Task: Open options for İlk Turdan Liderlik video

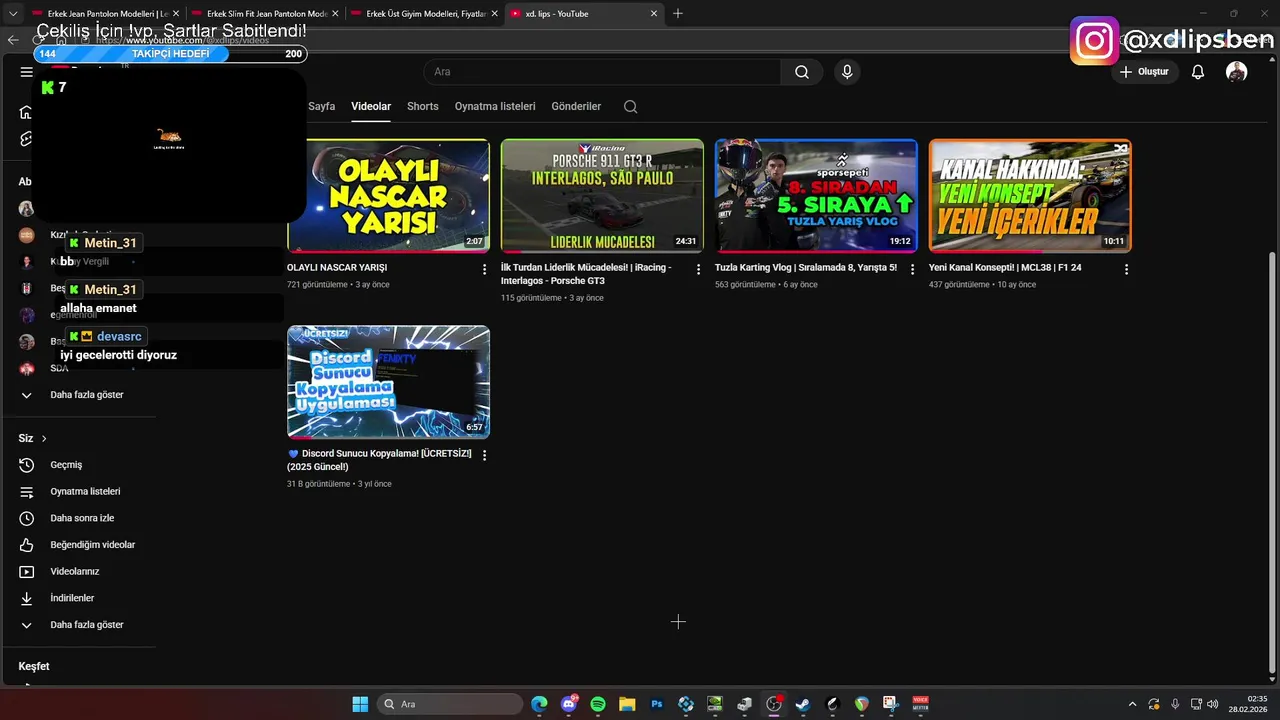Action: [x=698, y=269]
